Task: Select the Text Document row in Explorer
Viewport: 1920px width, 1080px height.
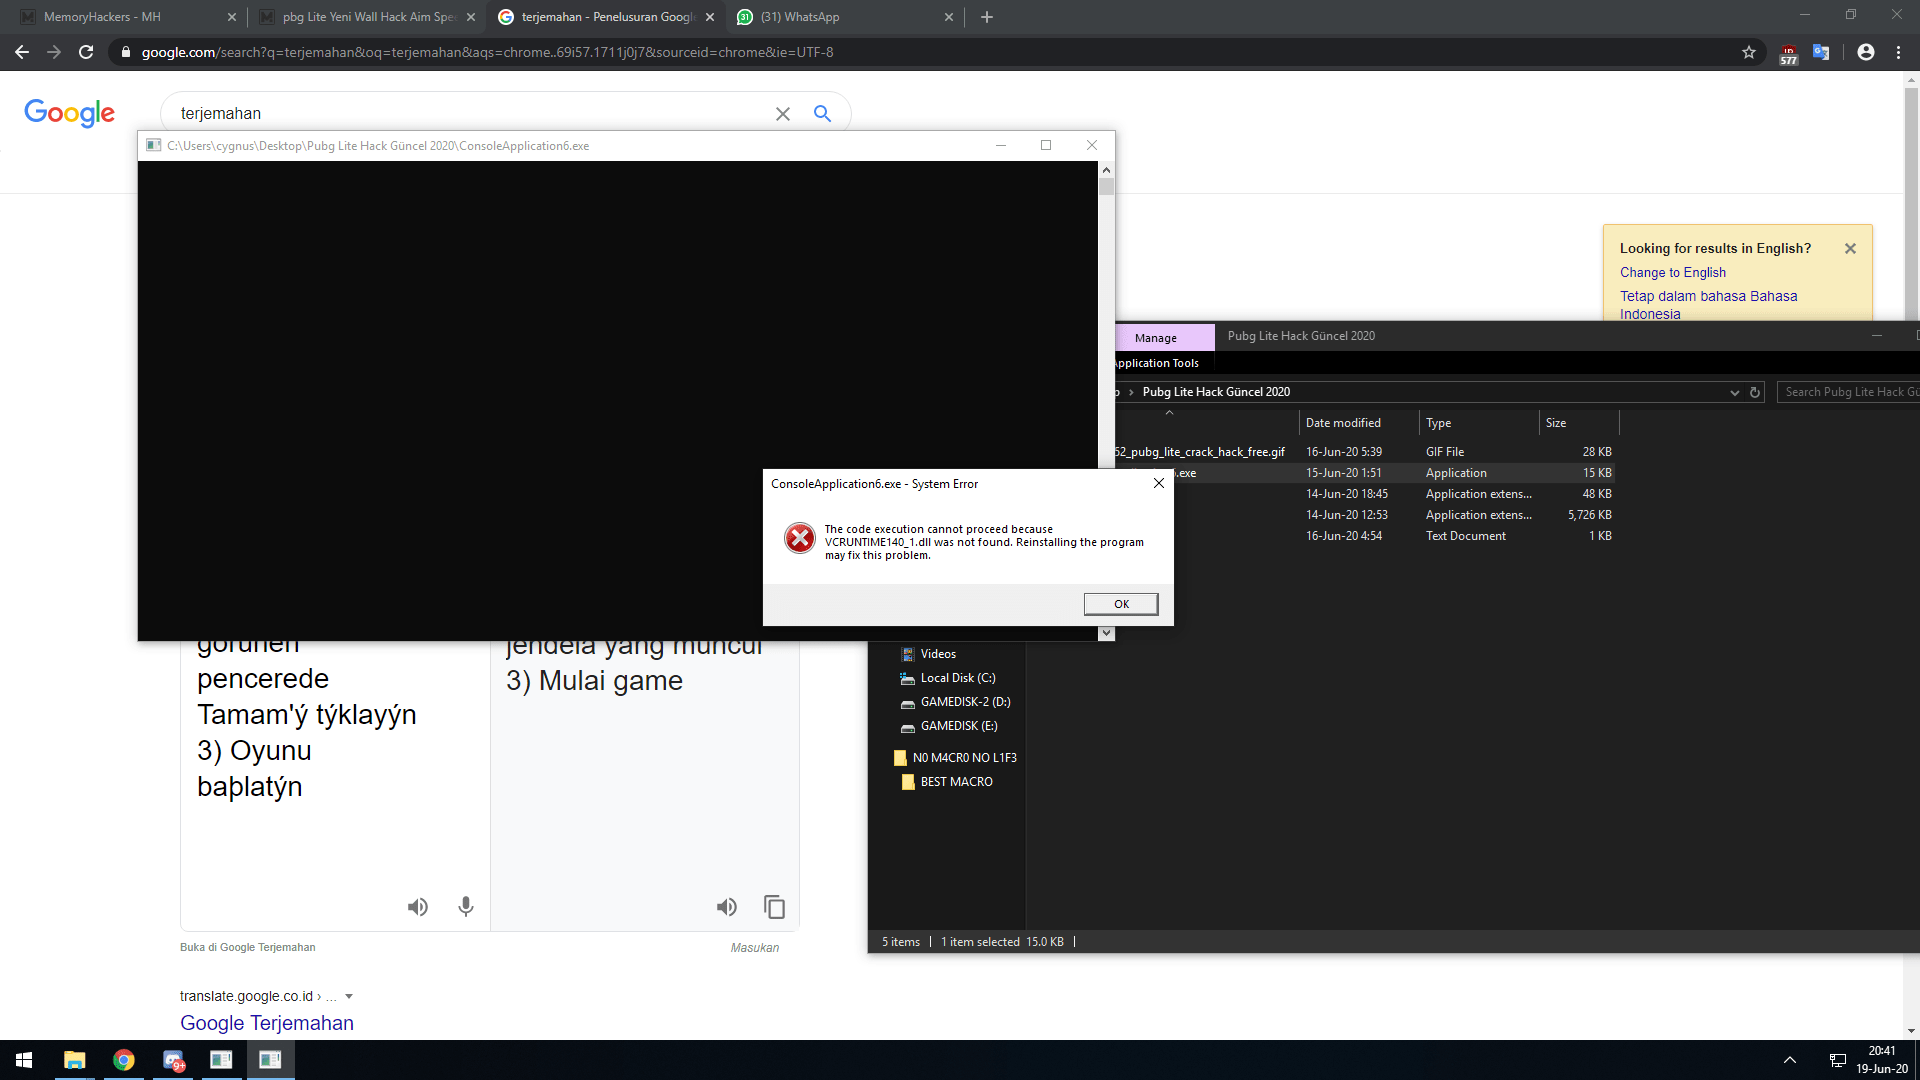Action: tap(1366, 536)
